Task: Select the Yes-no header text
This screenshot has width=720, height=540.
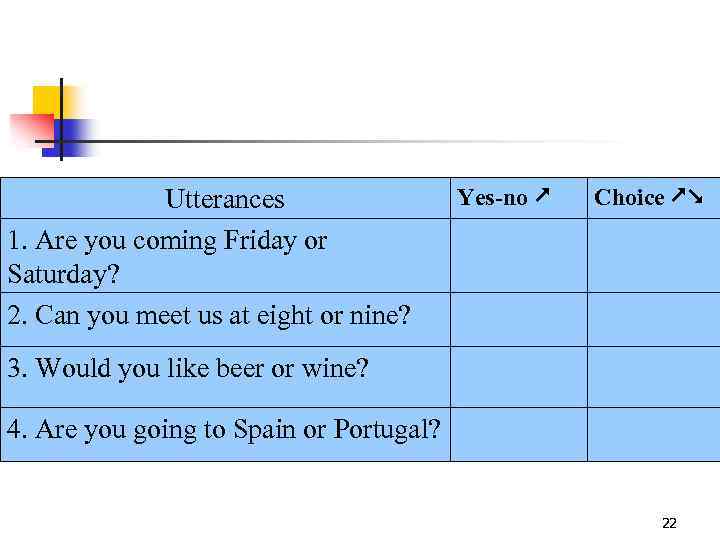Action: 492,198
